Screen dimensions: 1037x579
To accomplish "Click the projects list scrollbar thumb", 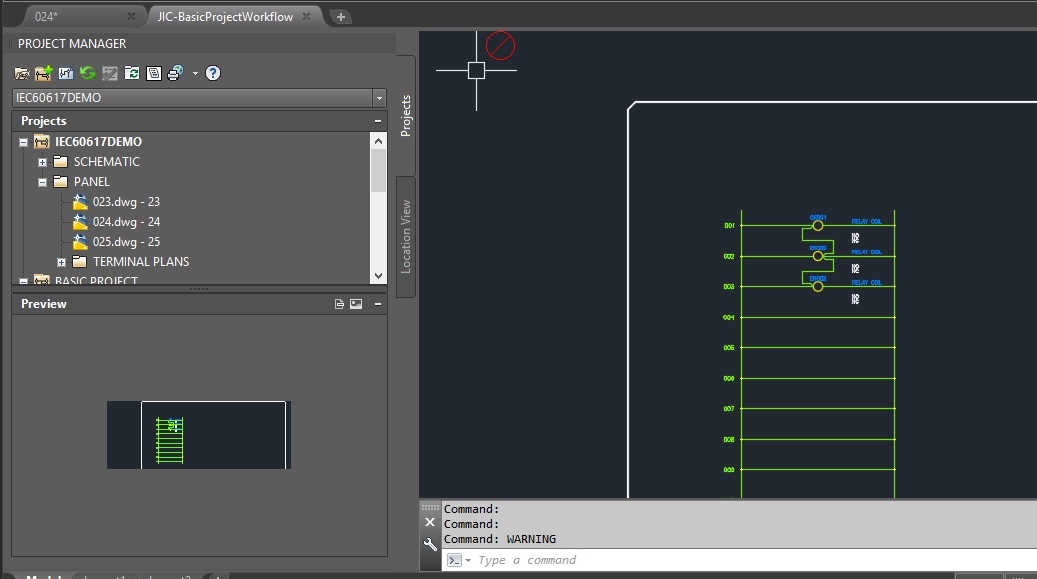I will click(x=378, y=171).
